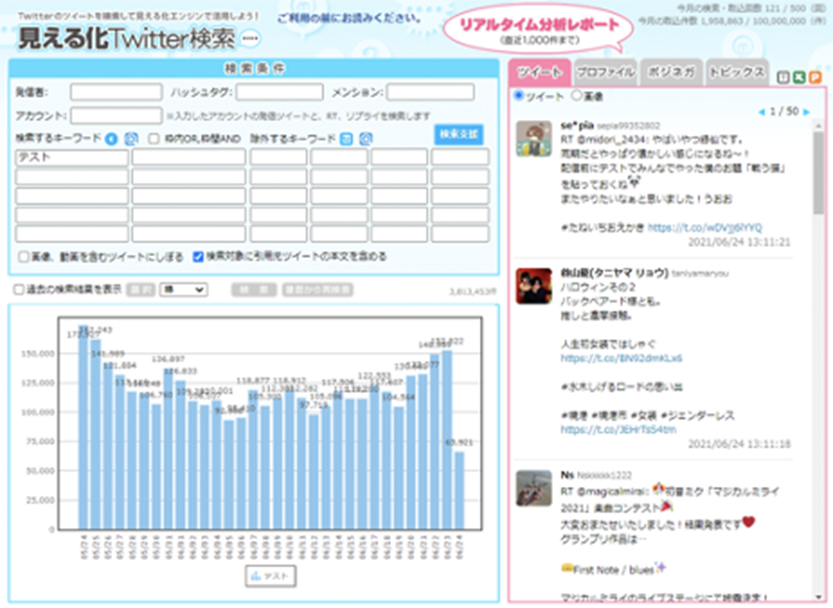This screenshot has height=608, width=833.
Task: Switch to the トピックス tab
Action: (x=737, y=72)
